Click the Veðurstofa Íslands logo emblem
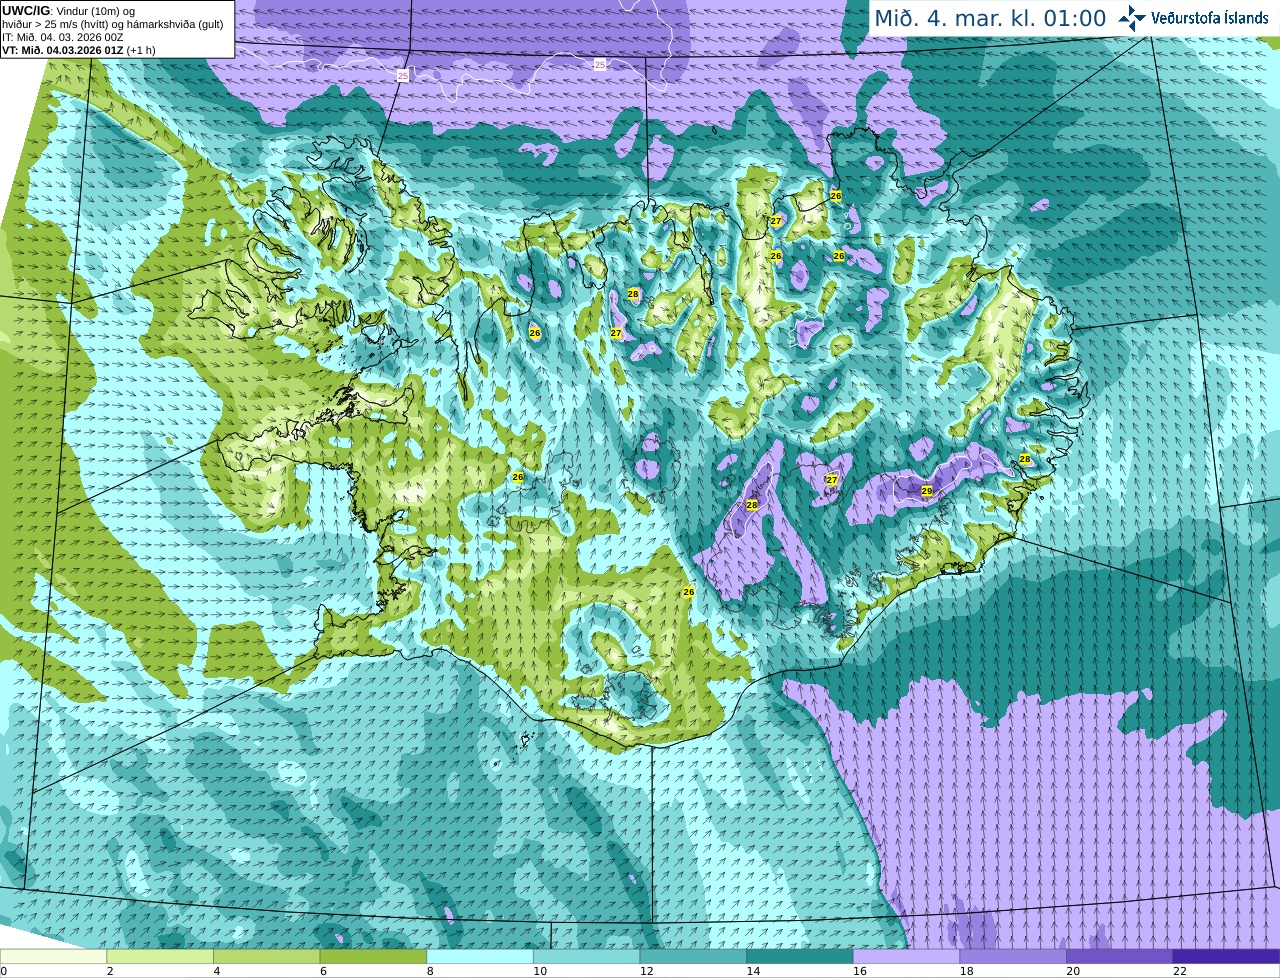Image resolution: width=1280 pixels, height=978 pixels. [x=1131, y=18]
